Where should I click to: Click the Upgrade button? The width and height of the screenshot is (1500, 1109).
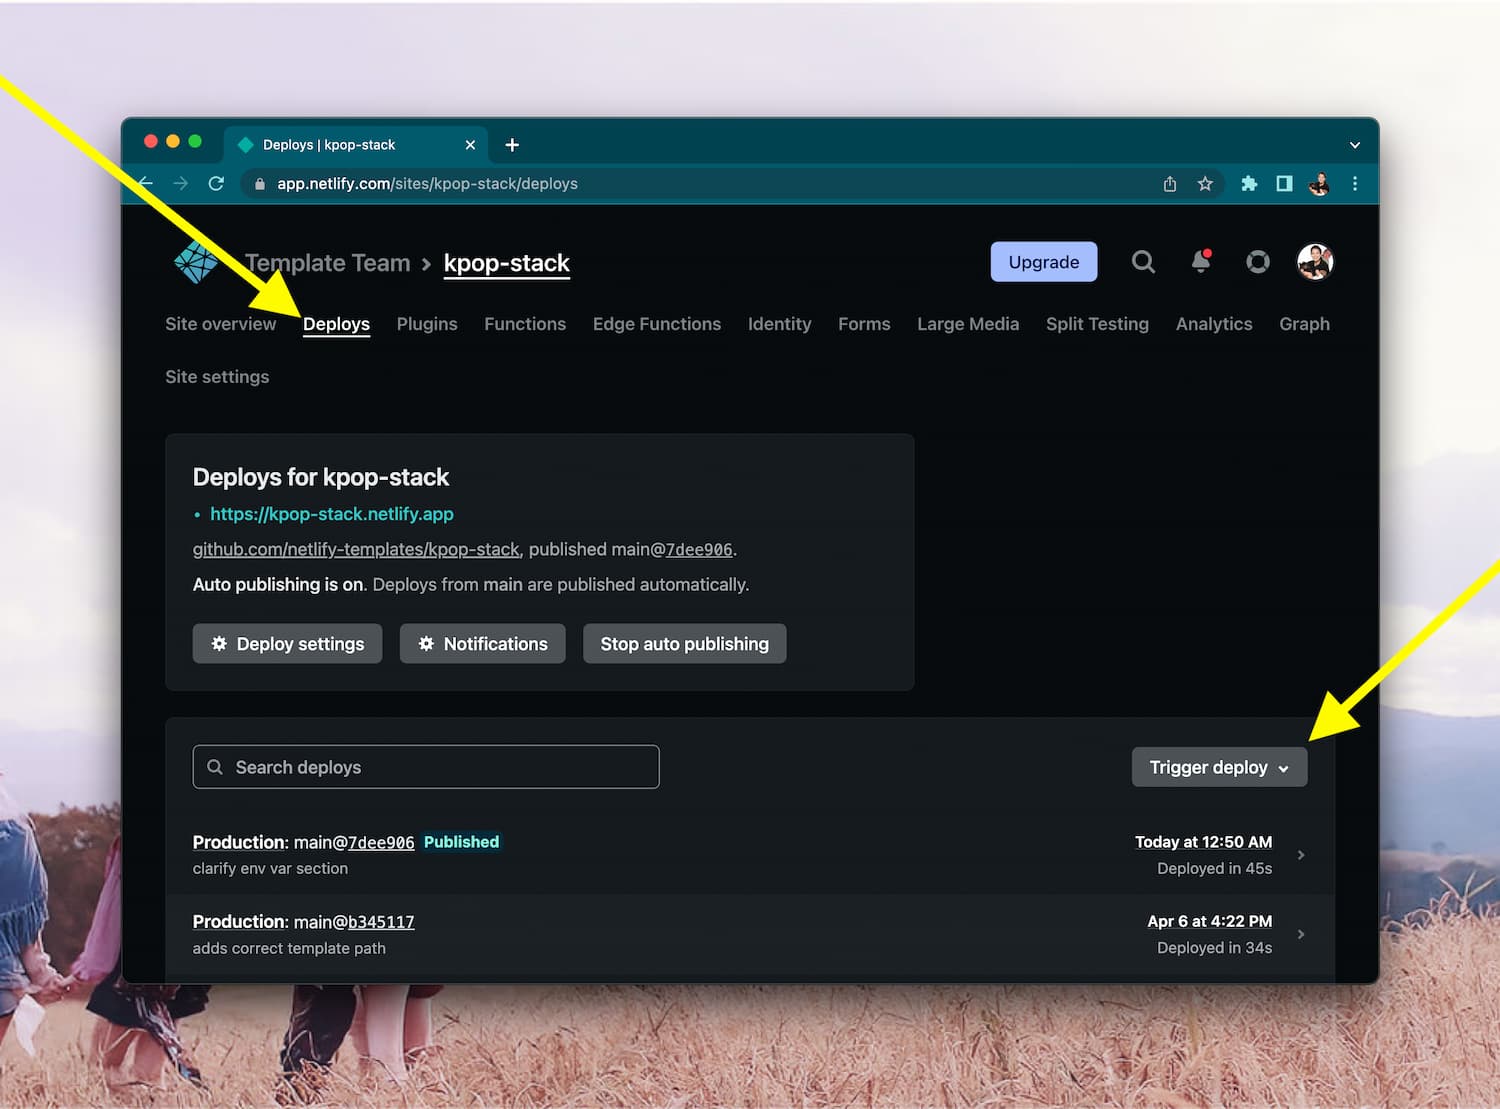pyautogui.click(x=1044, y=262)
